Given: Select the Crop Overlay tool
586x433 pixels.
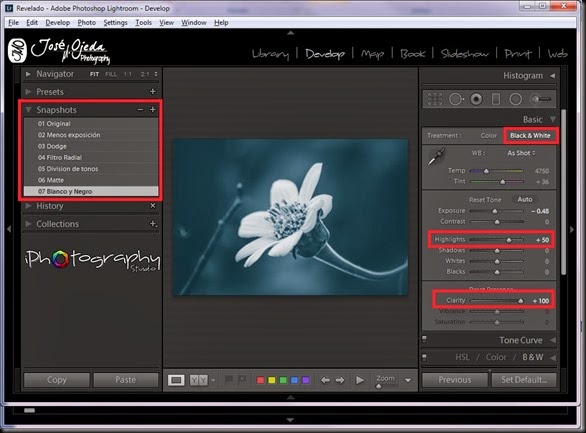Looking at the screenshot, I should (435, 99).
